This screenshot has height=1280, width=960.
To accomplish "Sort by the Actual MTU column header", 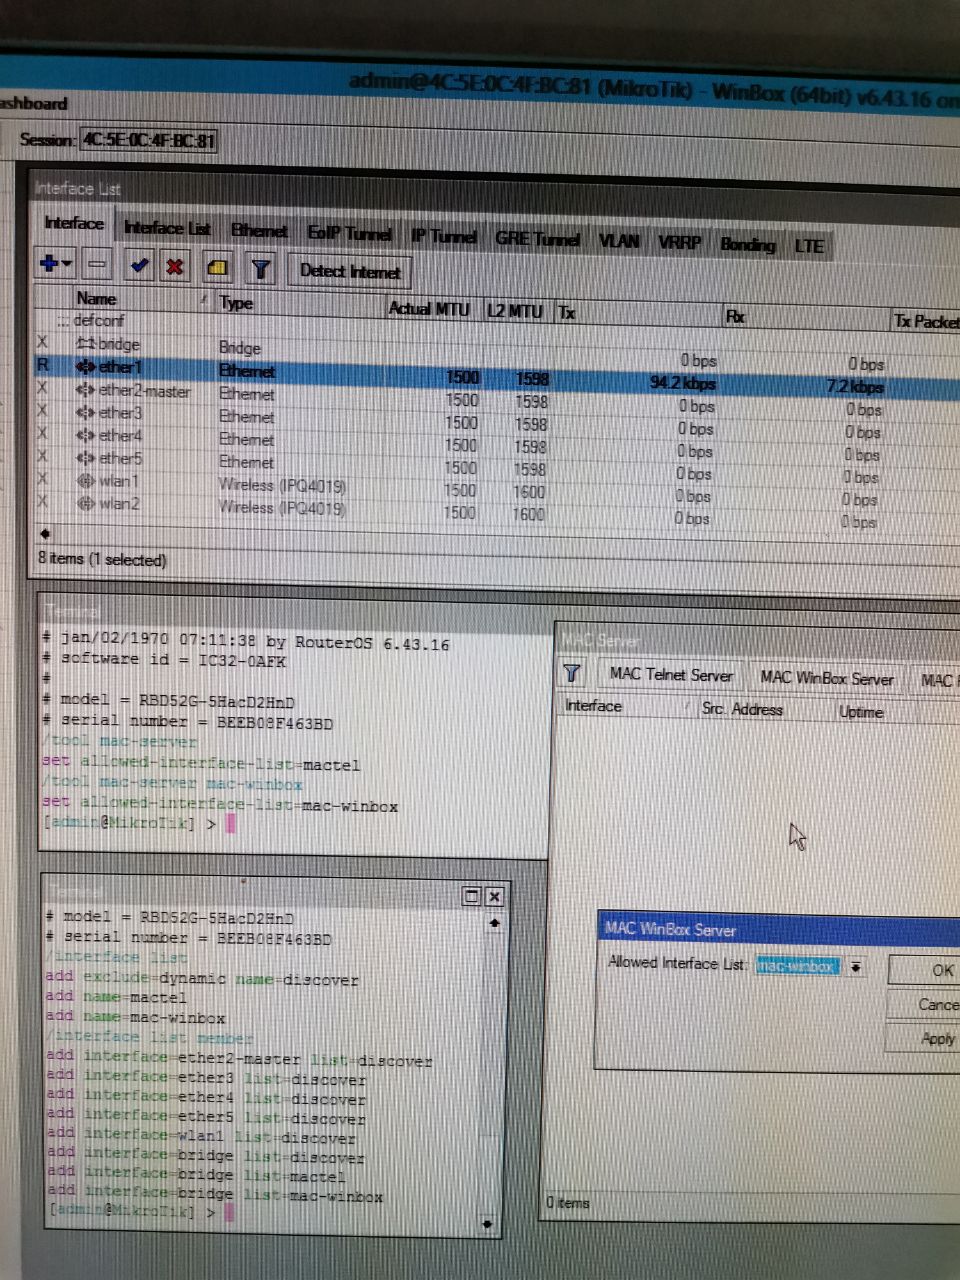I will (434, 308).
